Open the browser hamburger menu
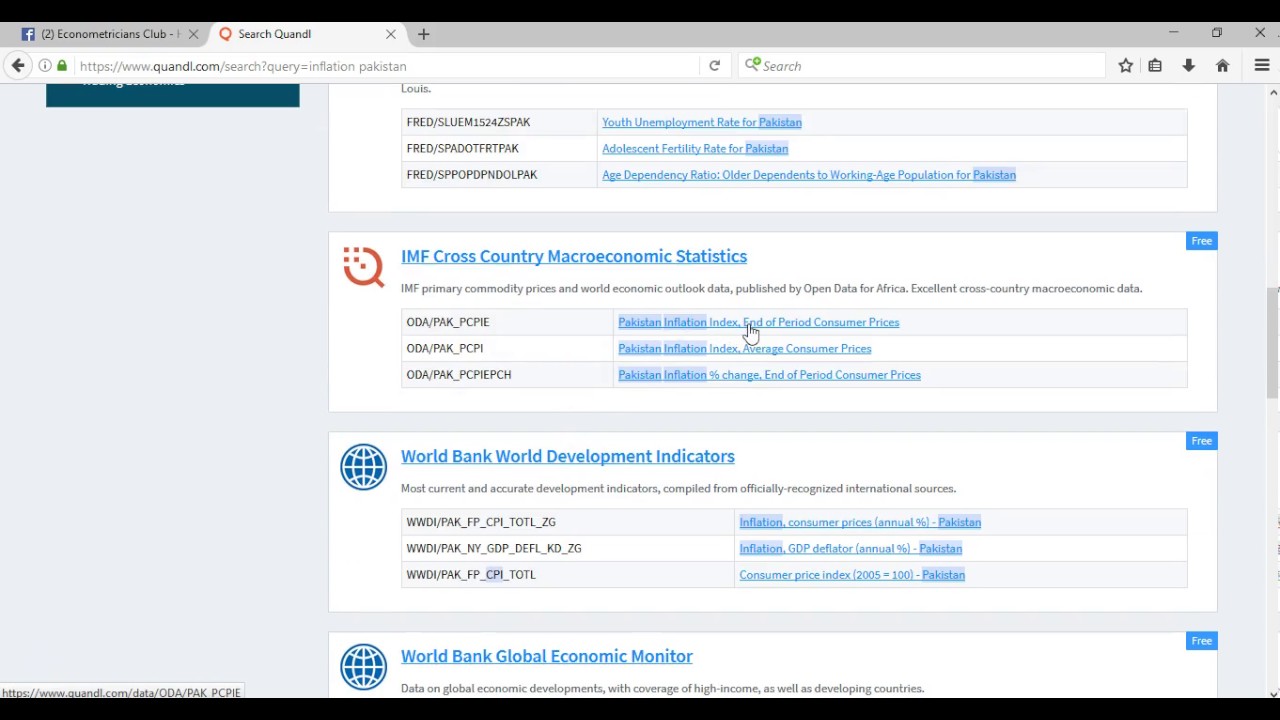The height and width of the screenshot is (720, 1280). point(1262,66)
